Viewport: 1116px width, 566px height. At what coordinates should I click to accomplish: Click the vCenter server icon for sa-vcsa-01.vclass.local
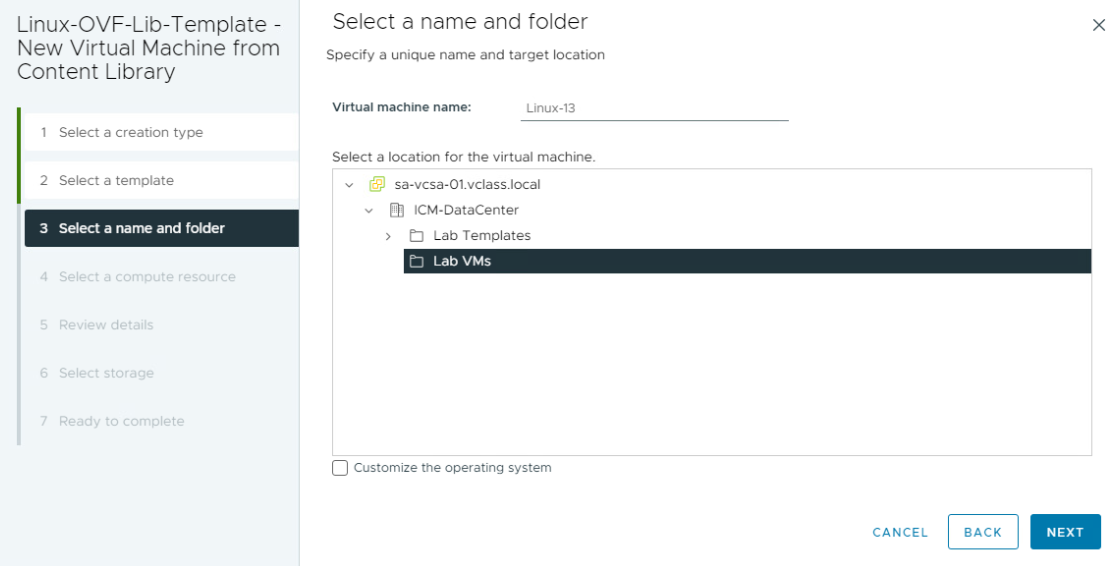(377, 184)
